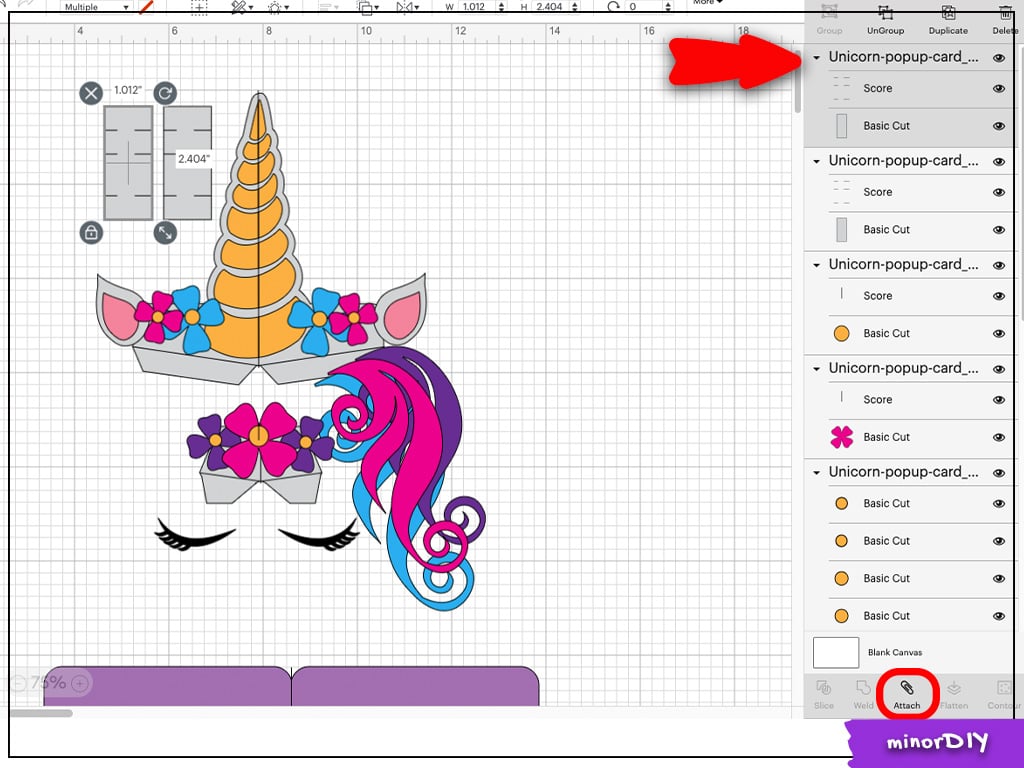
Task: Hide the Score layer in first group
Action: coord(999,89)
